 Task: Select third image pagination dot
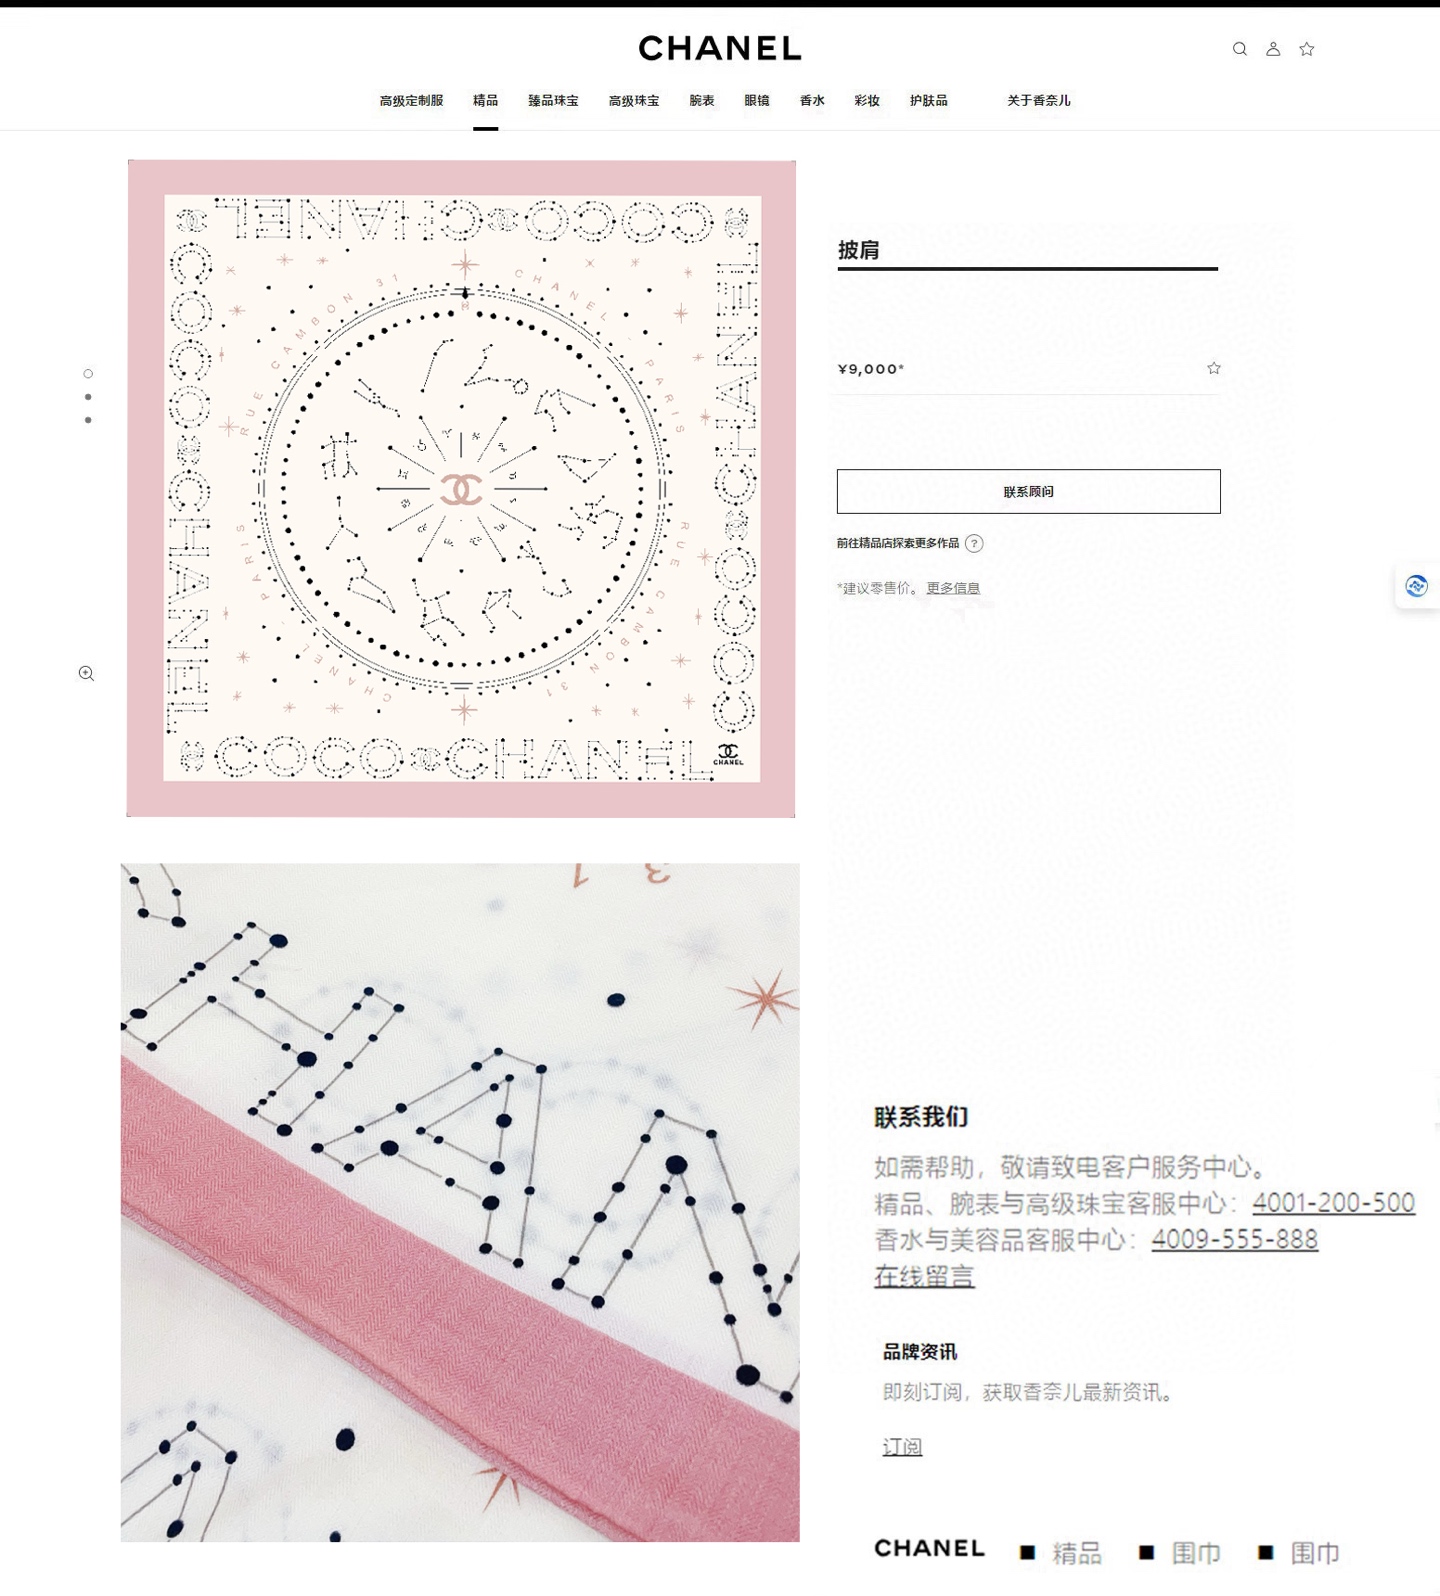[88, 420]
